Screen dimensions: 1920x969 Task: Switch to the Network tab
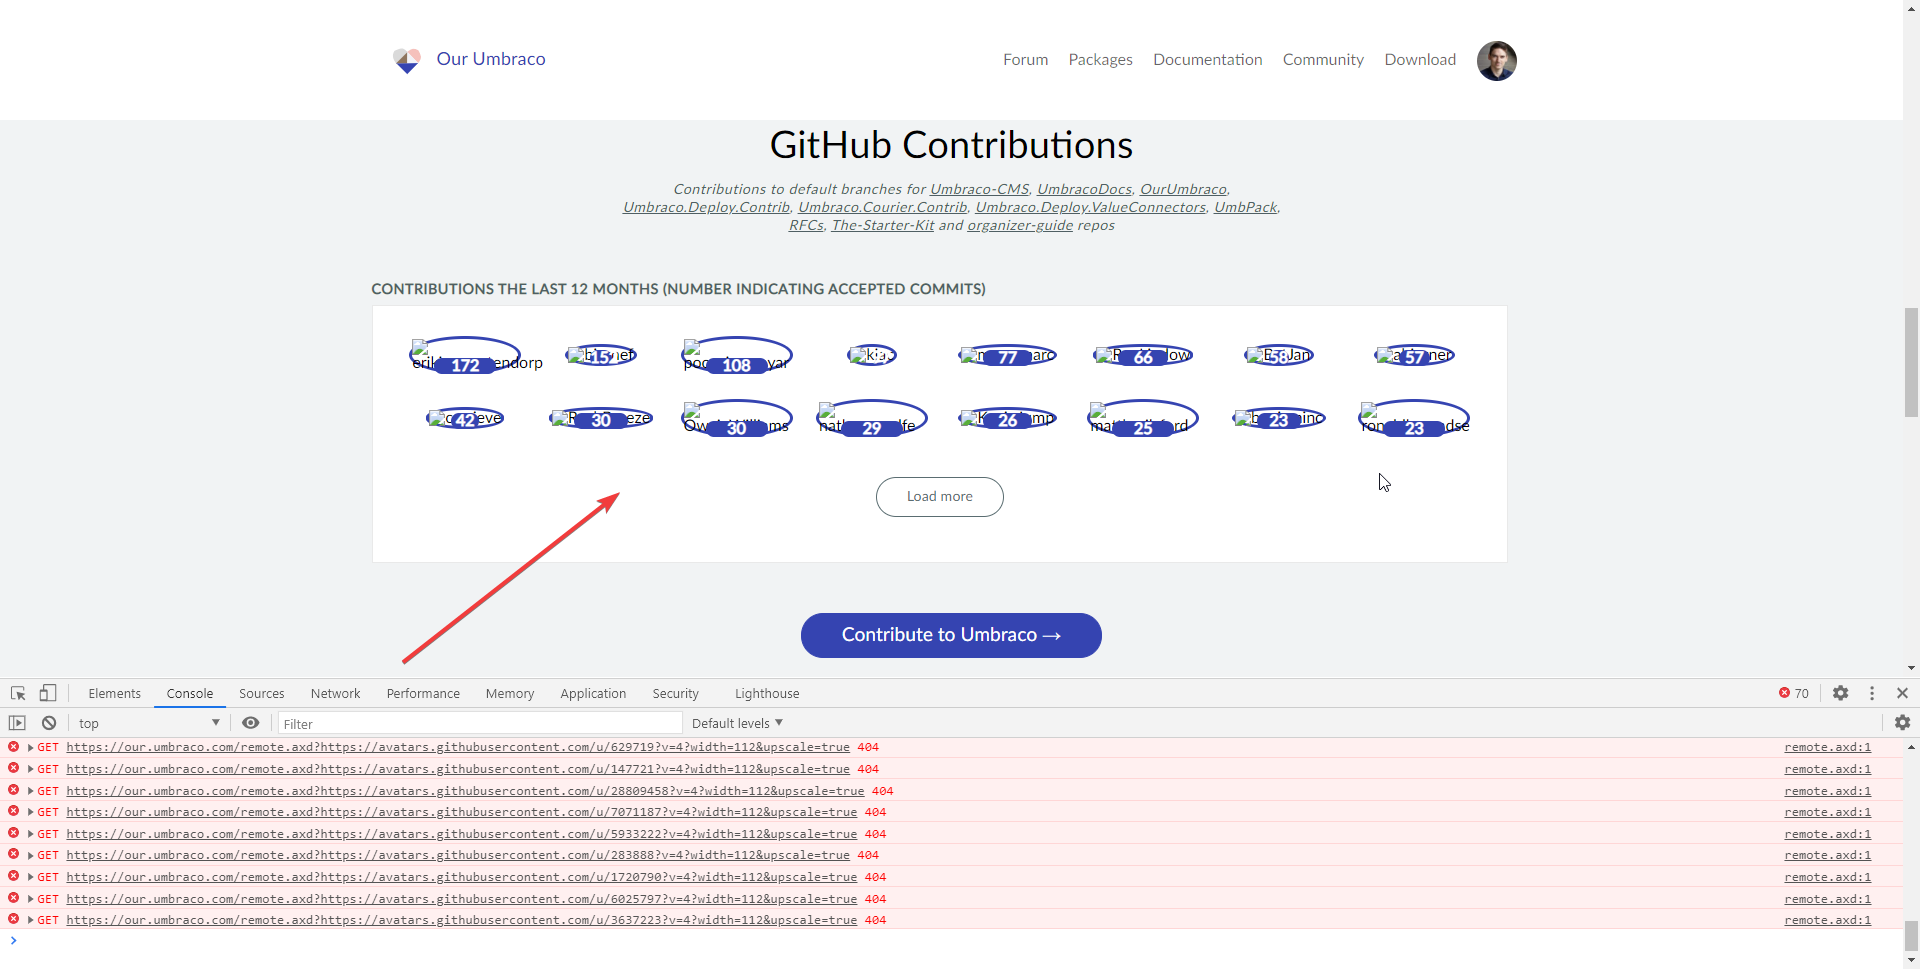pyautogui.click(x=335, y=693)
